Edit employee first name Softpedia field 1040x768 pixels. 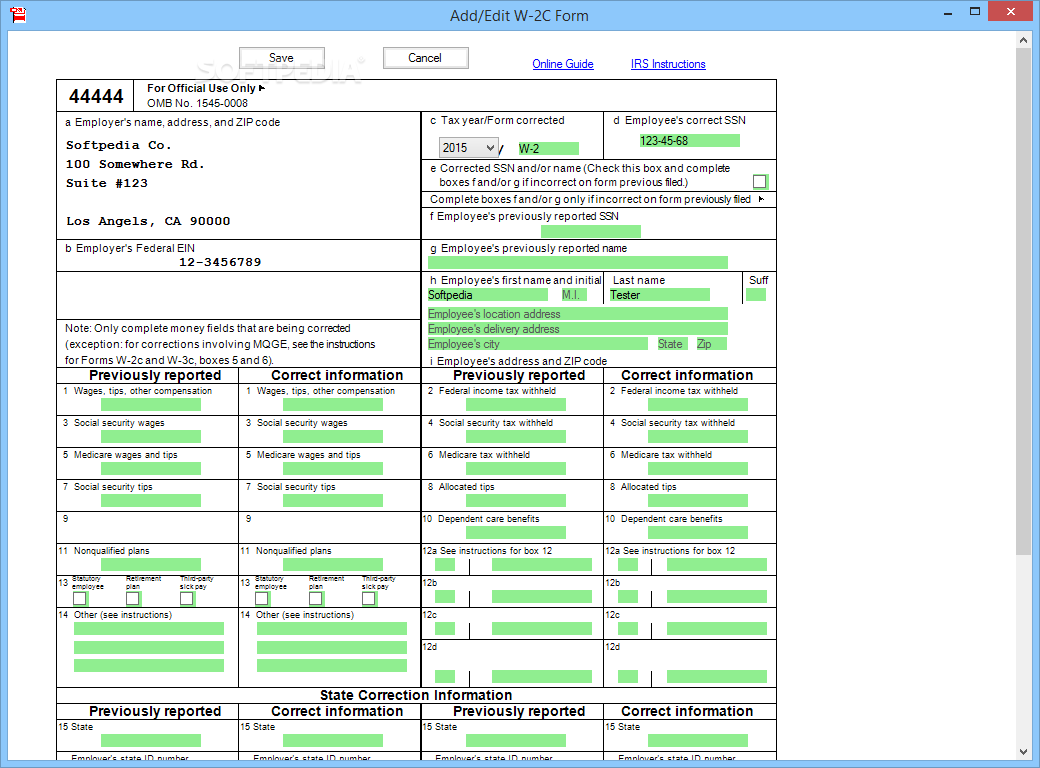click(488, 295)
